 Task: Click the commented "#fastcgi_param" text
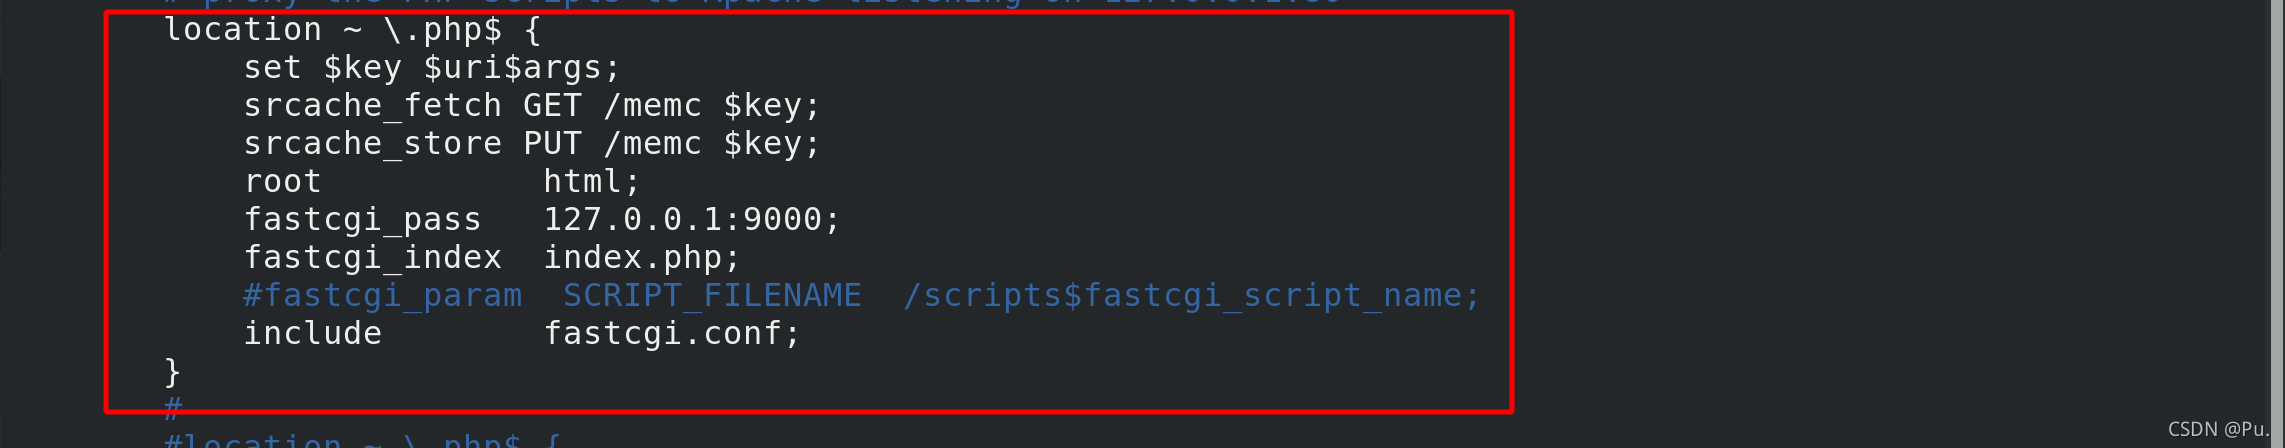click(x=383, y=296)
